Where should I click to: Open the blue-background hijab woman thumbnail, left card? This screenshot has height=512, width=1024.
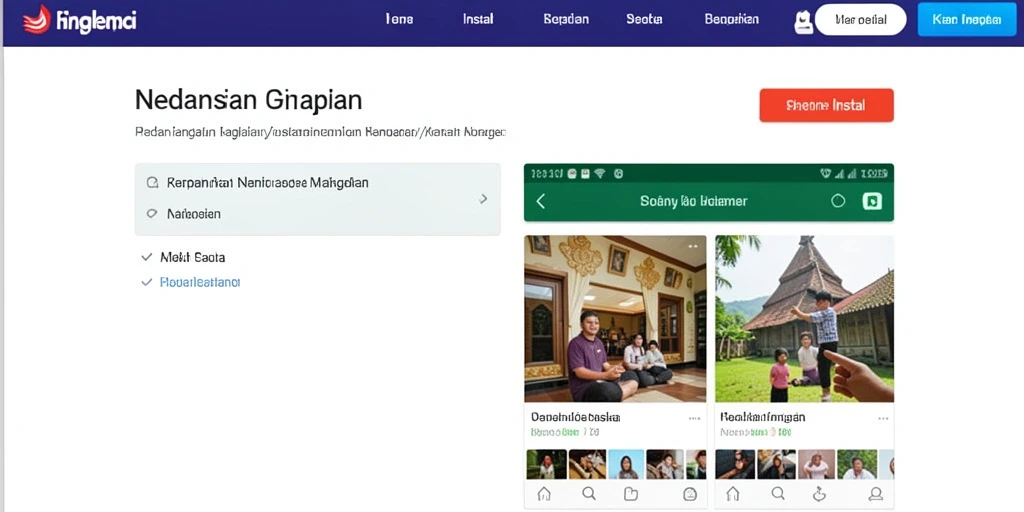tap(626, 464)
